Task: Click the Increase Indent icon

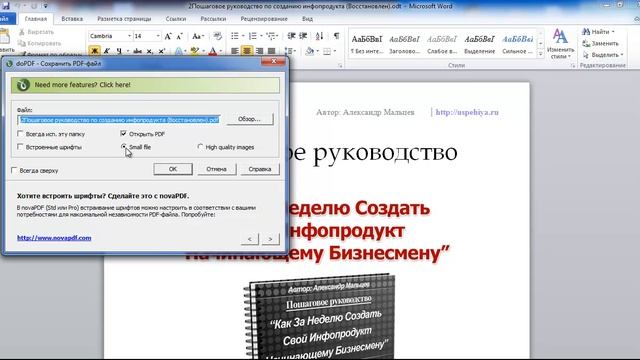Action: tap(303, 36)
